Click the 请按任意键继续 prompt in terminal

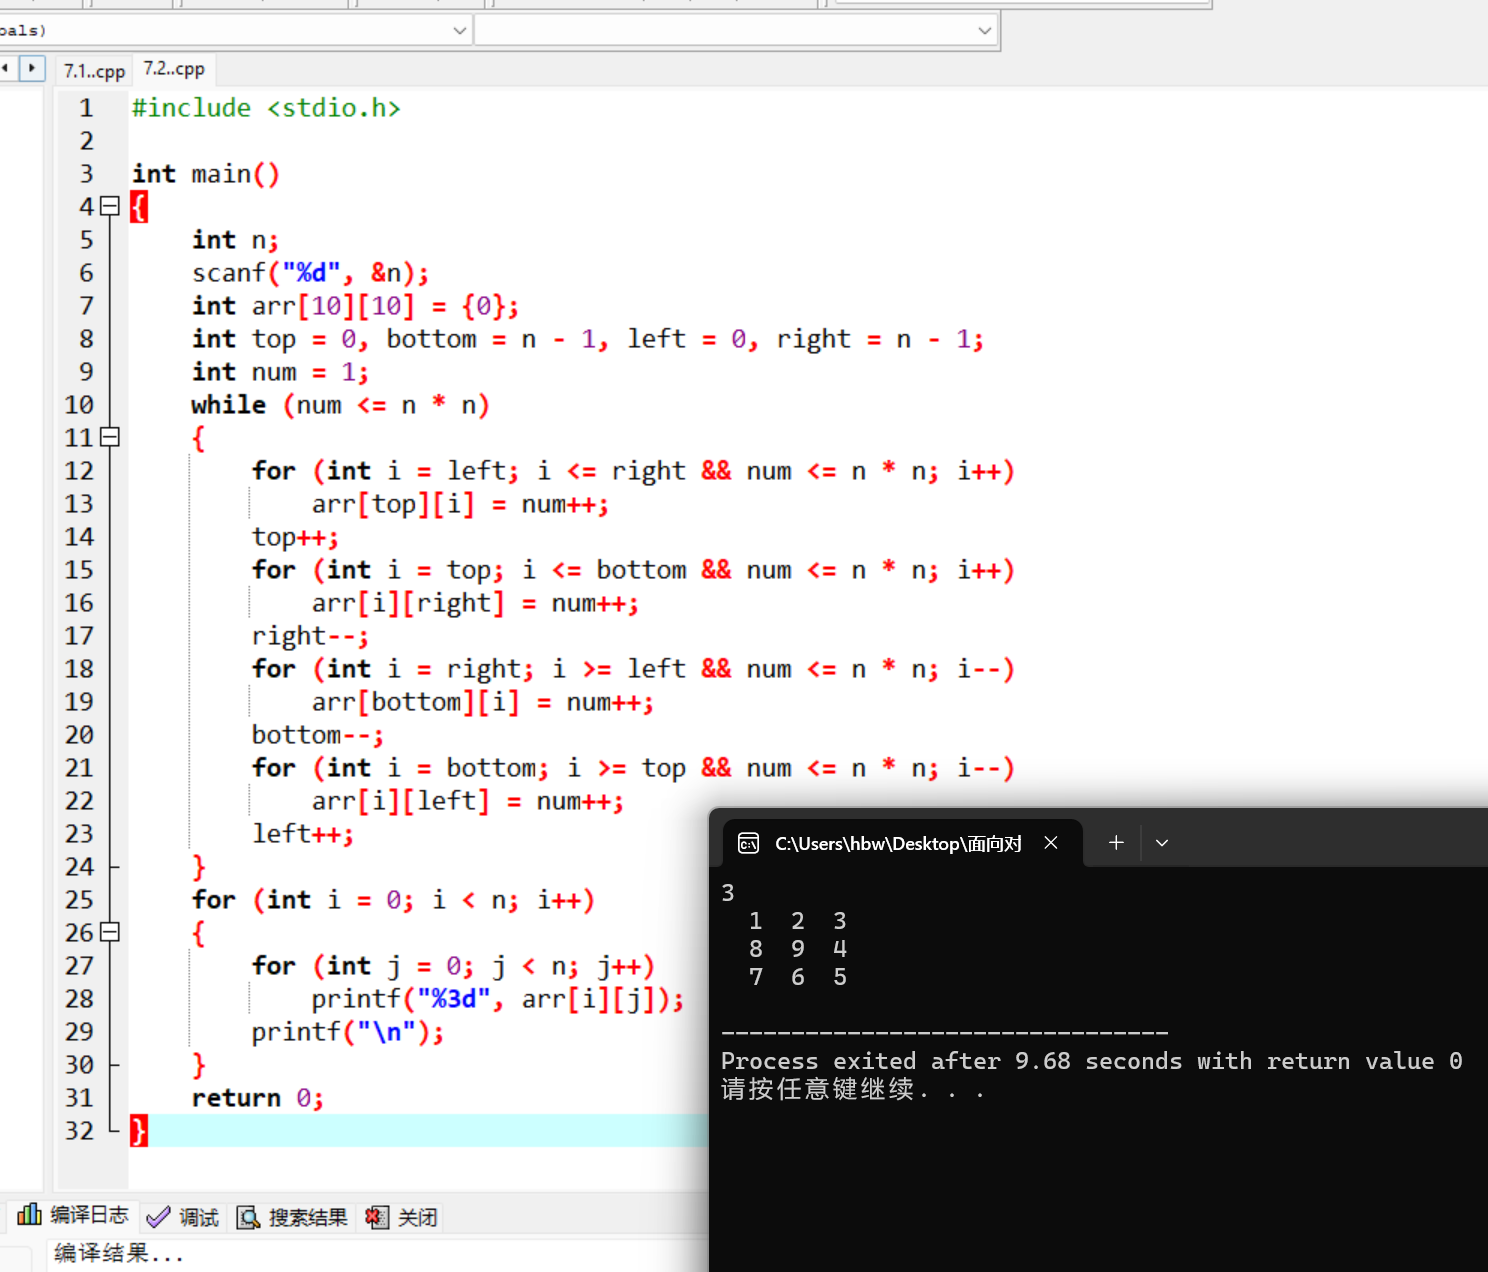point(853,1089)
